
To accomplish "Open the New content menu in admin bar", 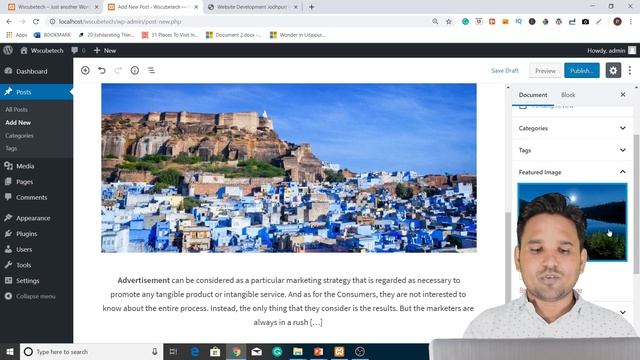I will click(105, 50).
